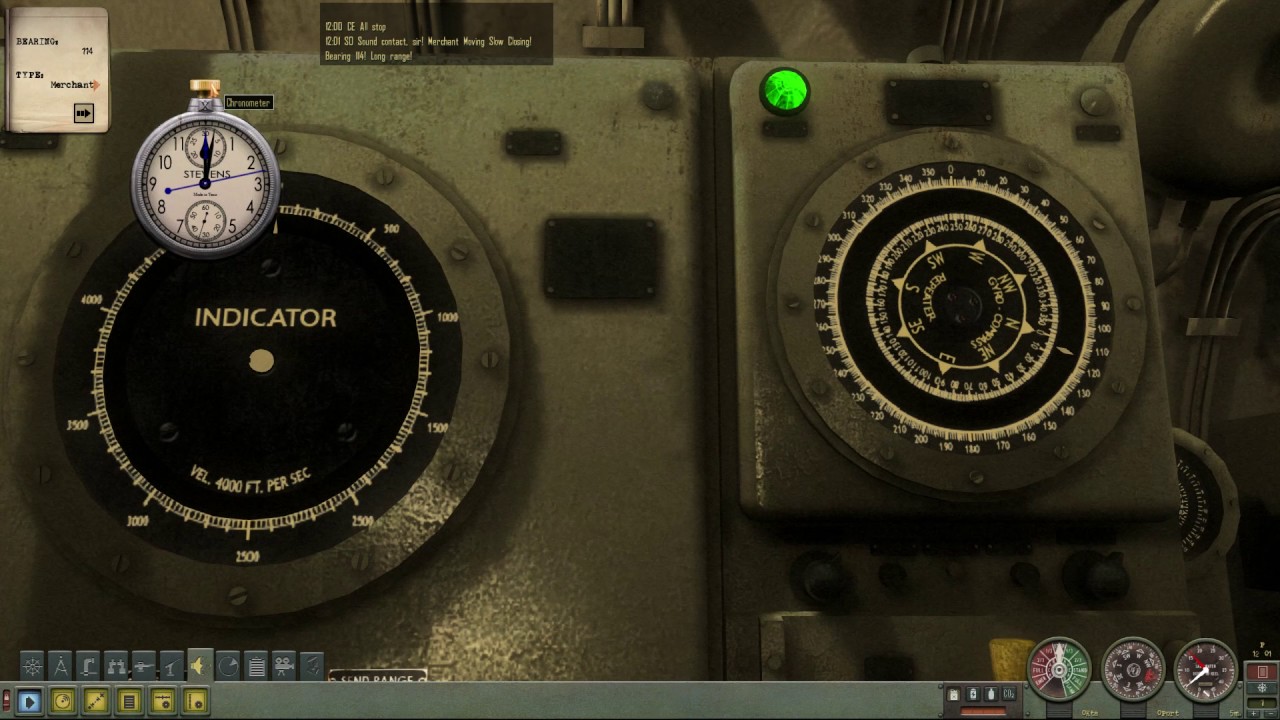
Task: Click the compass rose button below the red button
Action: tap(1262, 688)
